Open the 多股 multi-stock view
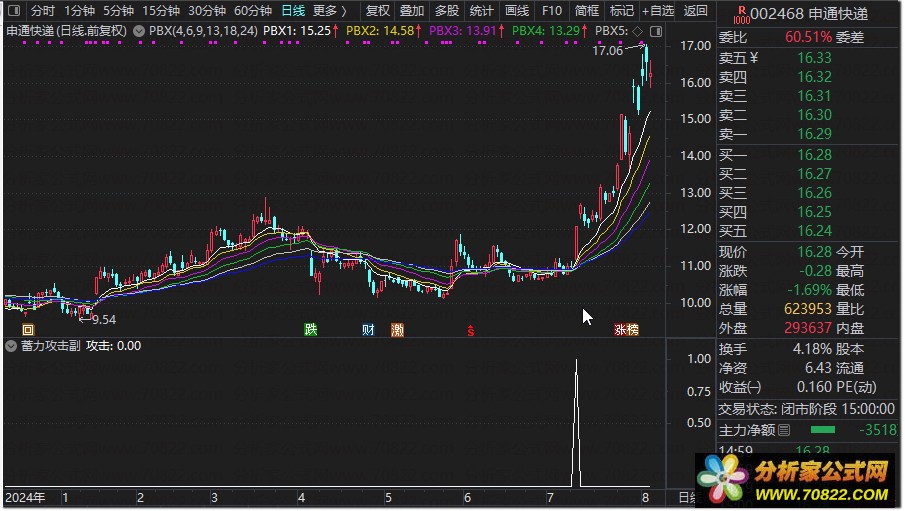 pos(447,10)
